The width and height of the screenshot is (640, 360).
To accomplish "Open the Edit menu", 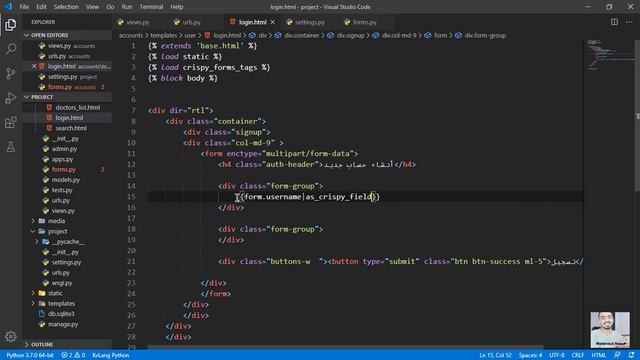I will (41, 7).
